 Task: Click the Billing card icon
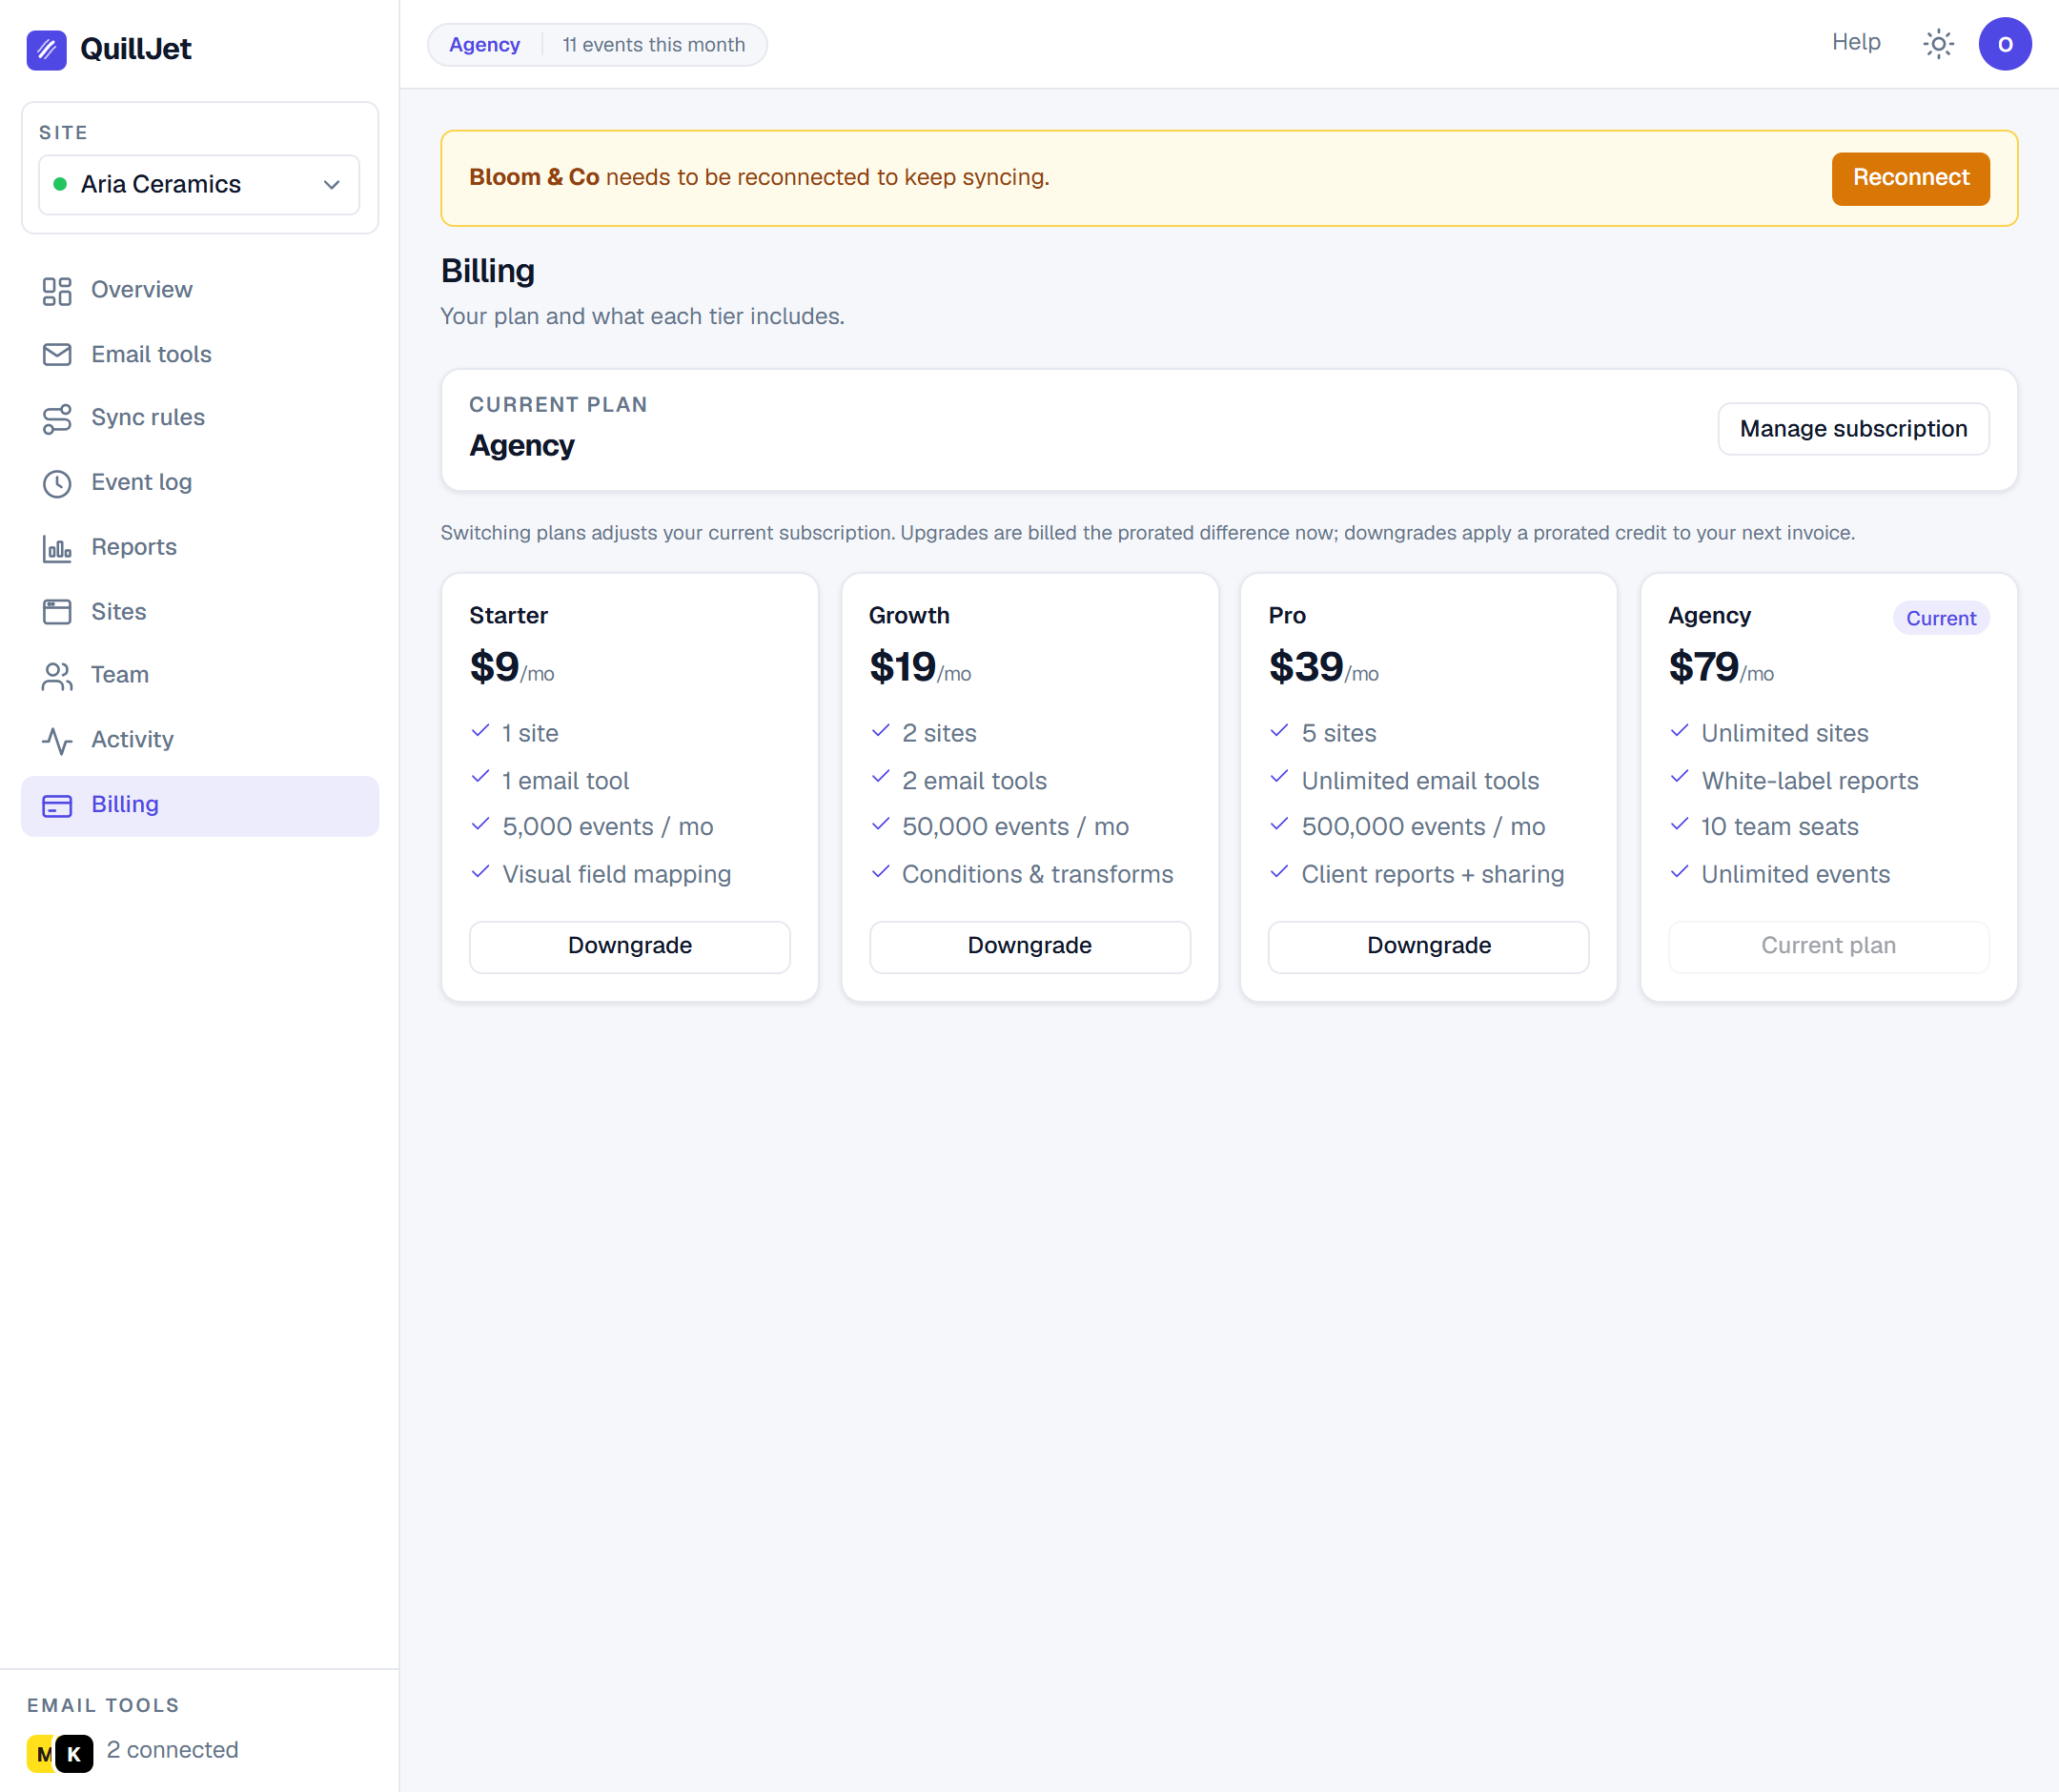click(57, 806)
